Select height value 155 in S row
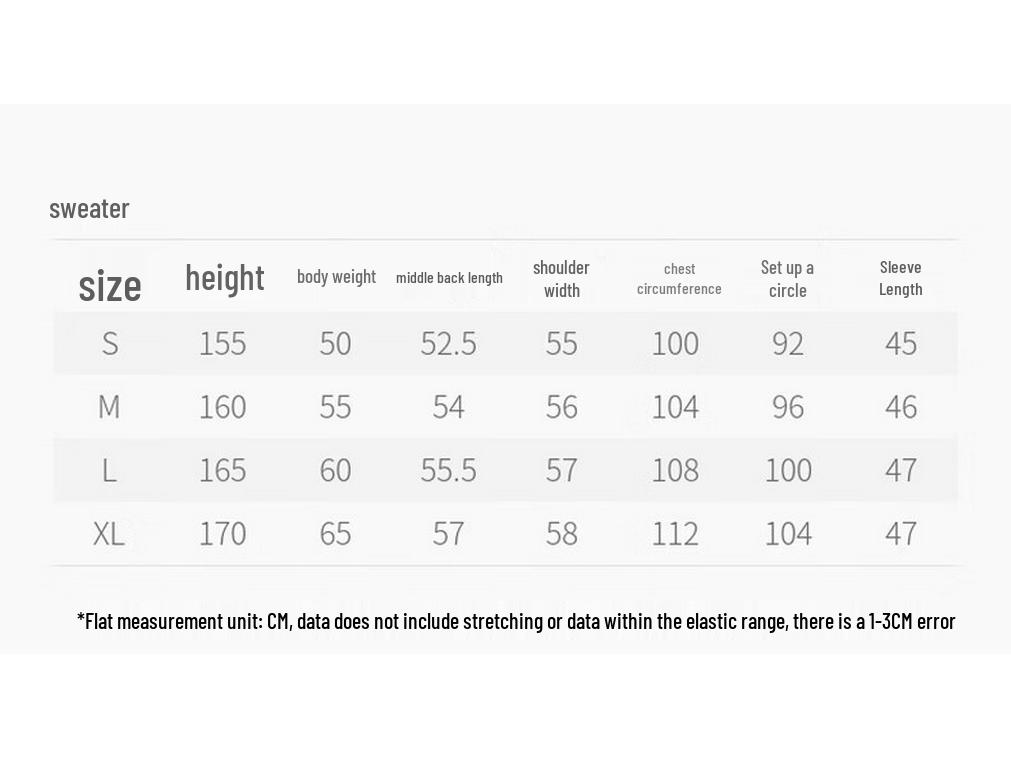The image size is (1011, 759). tap(222, 343)
